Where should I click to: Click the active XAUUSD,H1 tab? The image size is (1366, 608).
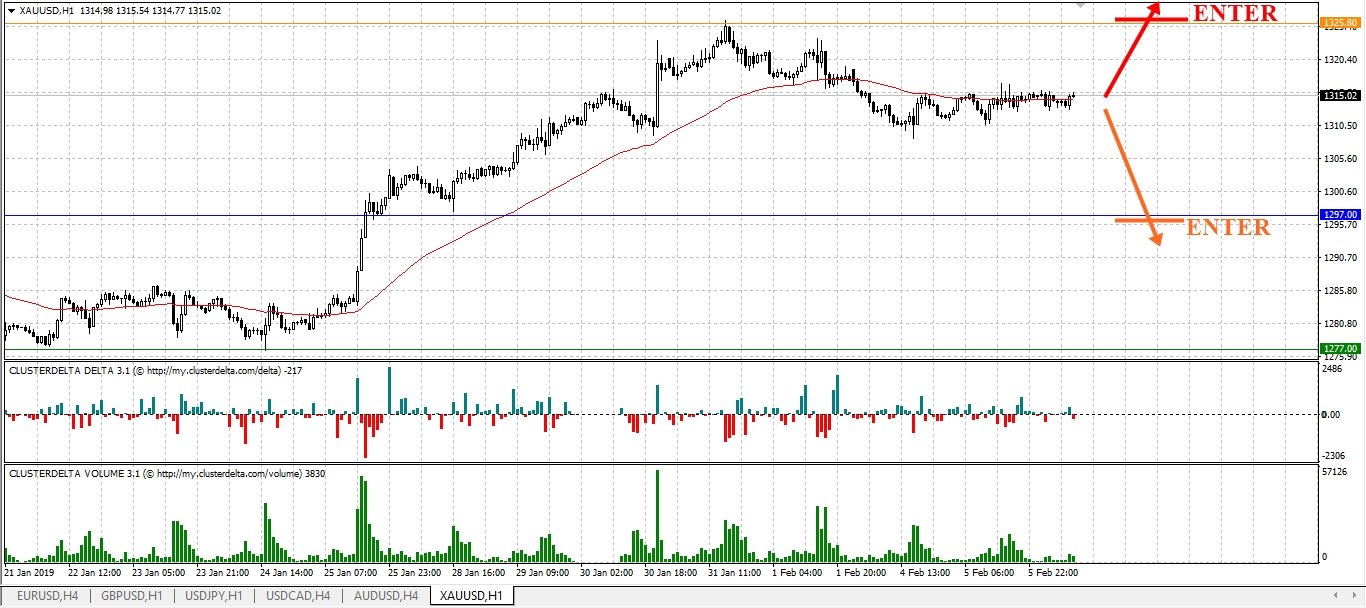click(470, 596)
